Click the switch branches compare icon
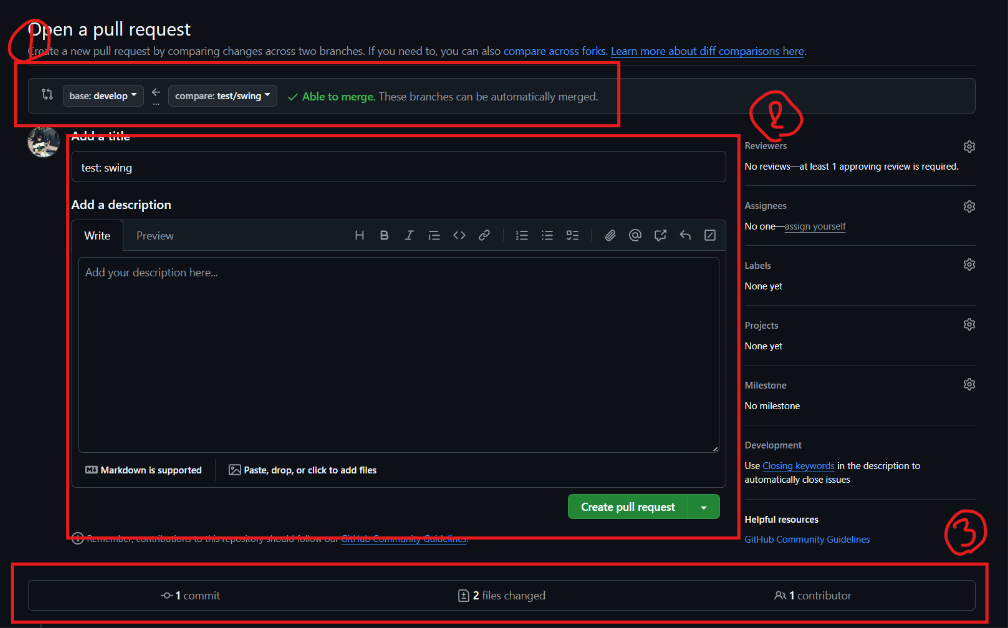1008x628 pixels. [47, 95]
